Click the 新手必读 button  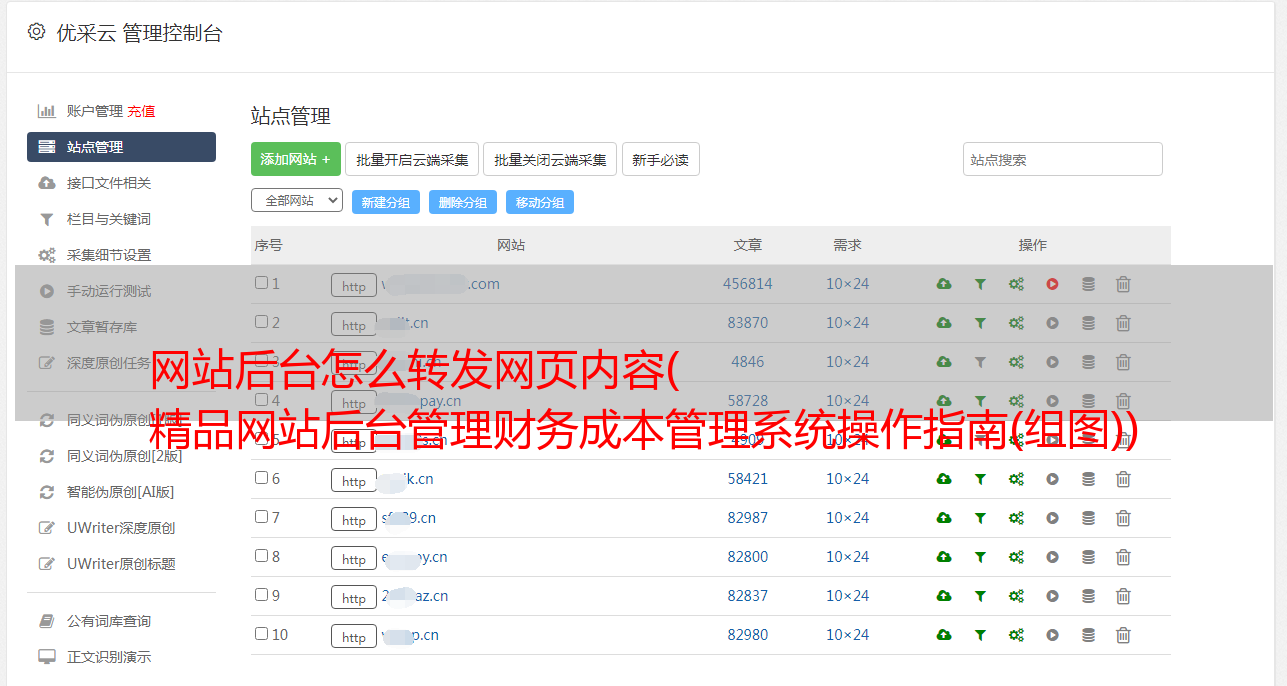point(660,159)
